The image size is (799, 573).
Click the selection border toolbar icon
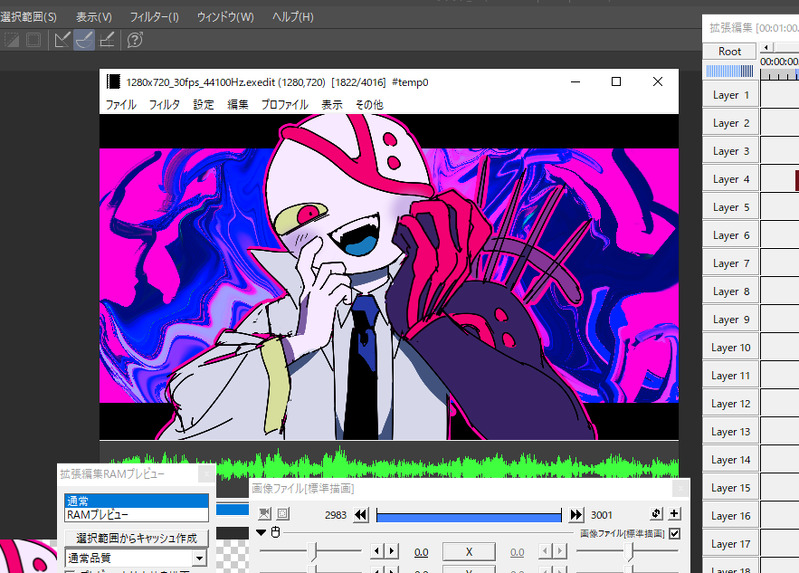point(34,40)
